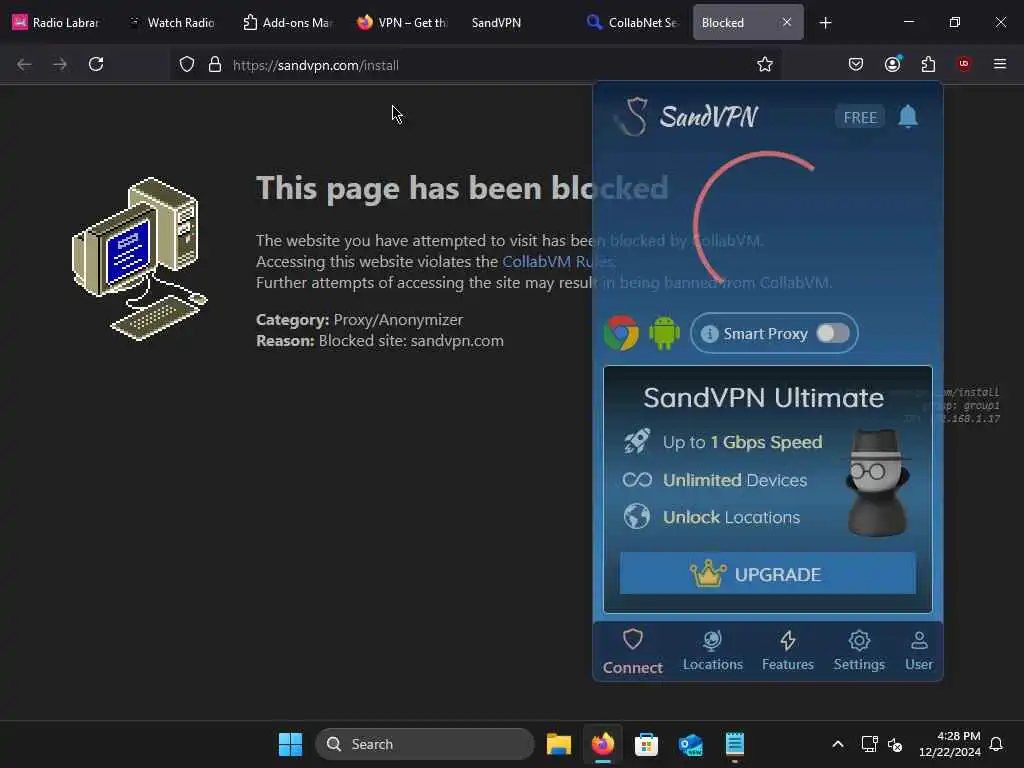
Task: Switch to the Radio Labrar browser tab
Action: [x=56, y=23]
